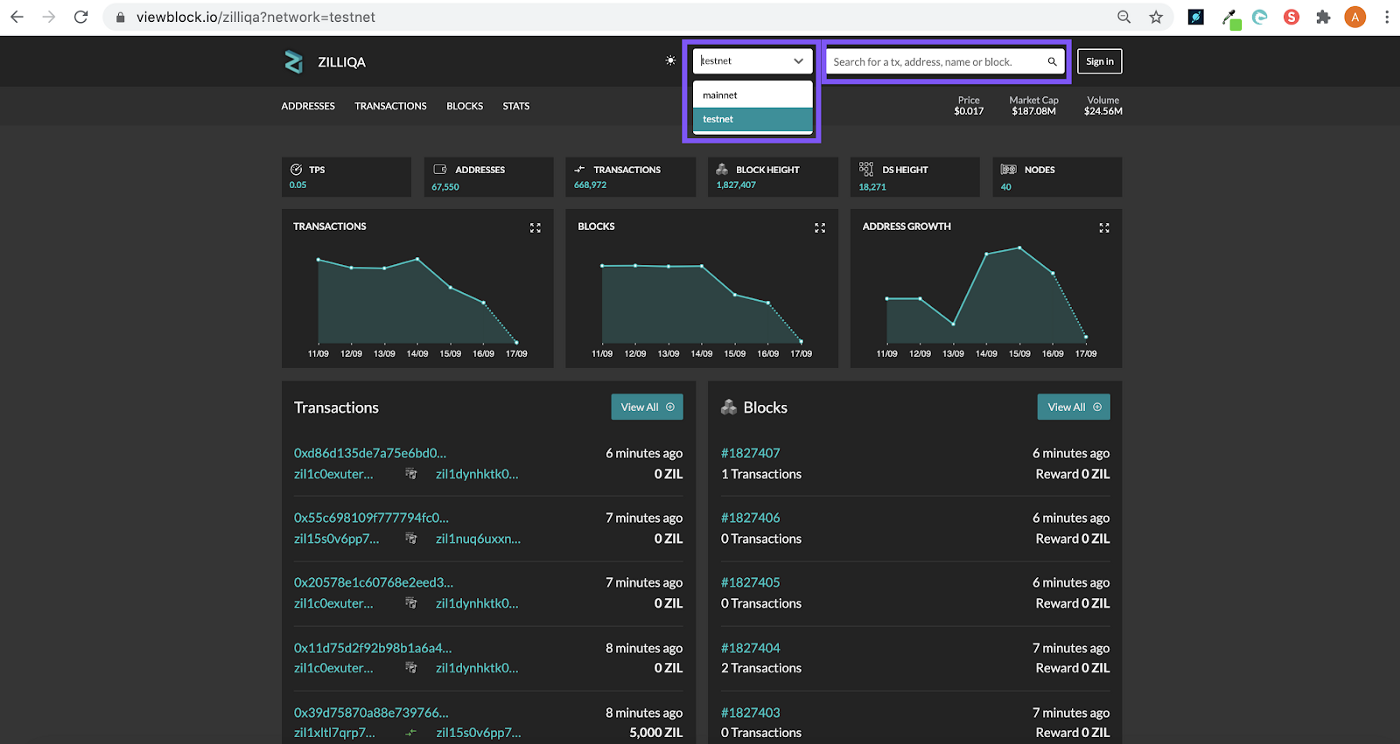Open transaction 0x11d75d2f92b98b1a6a4...
This screenshot has height=744, width=1400.
372,648
